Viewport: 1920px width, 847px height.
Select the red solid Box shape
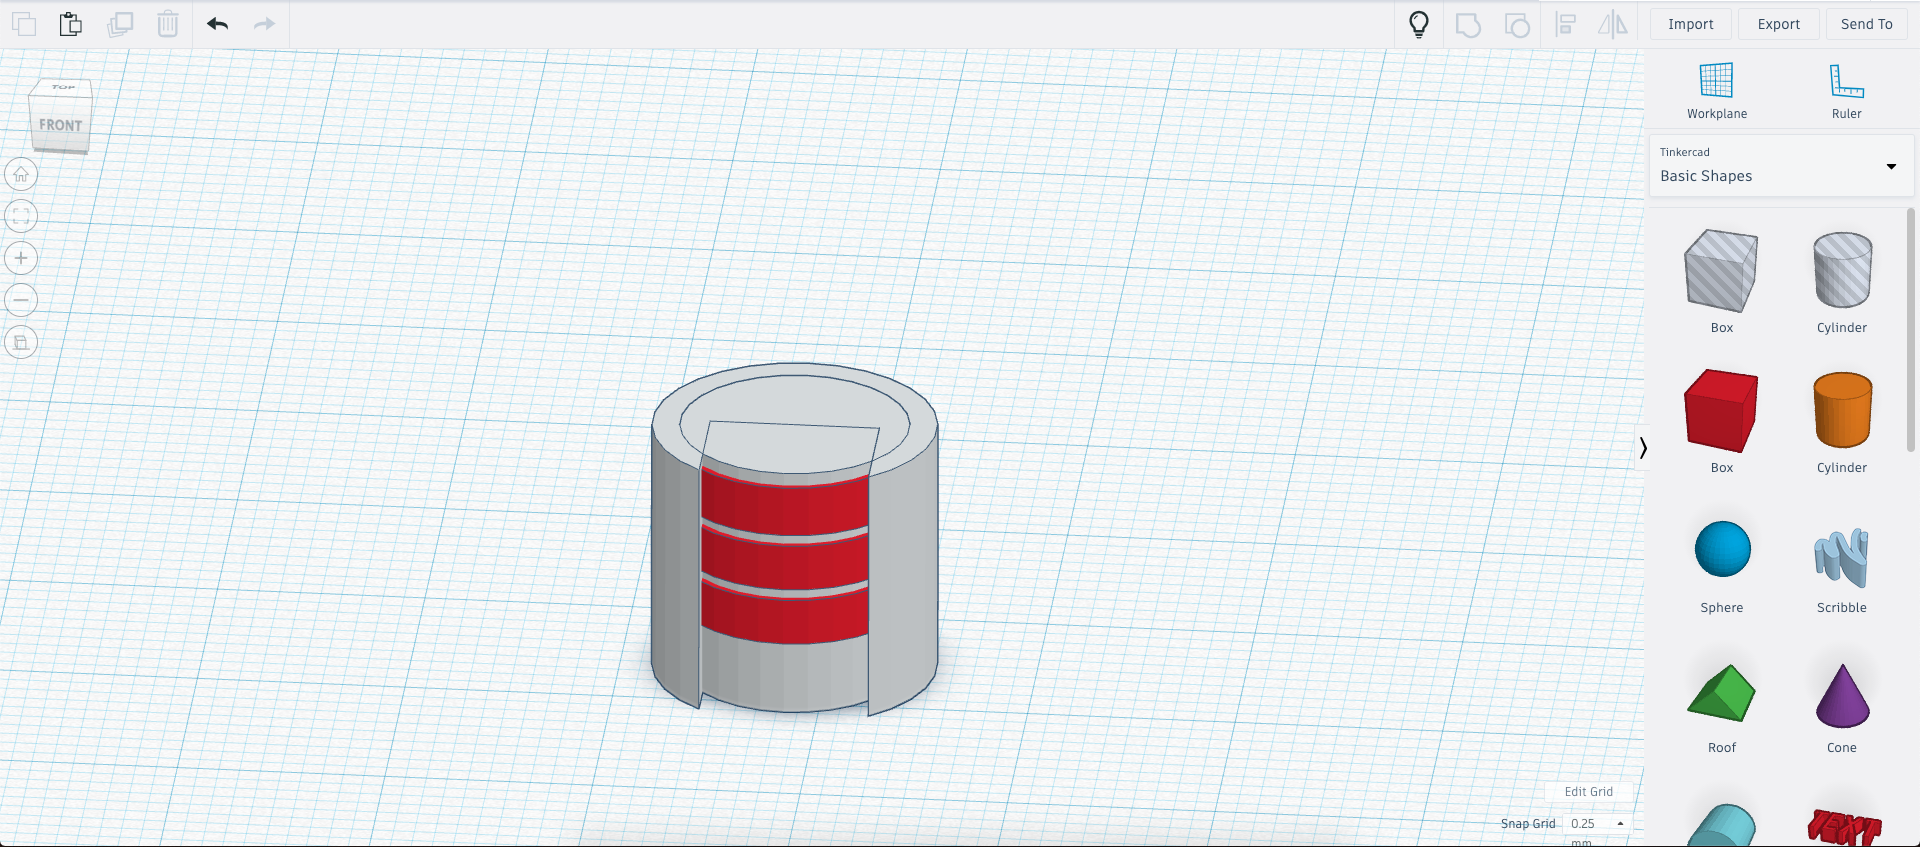point(1721,412)
